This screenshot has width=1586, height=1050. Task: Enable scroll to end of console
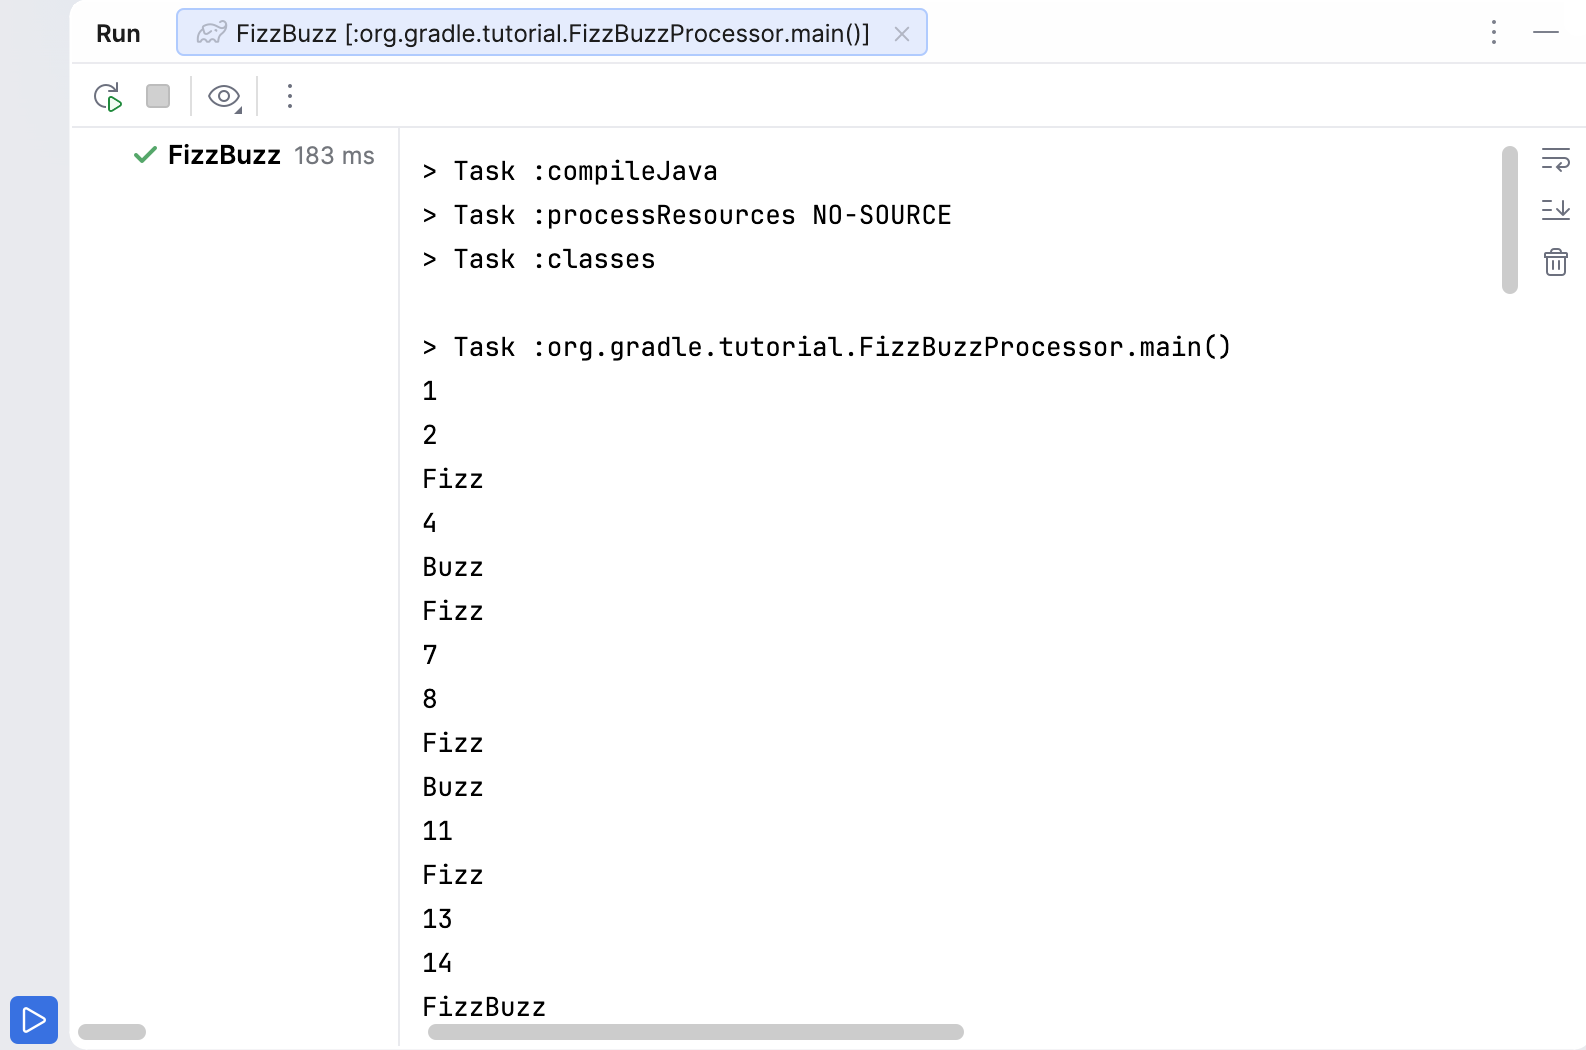pyautogui.click(x=1556, y=210)
